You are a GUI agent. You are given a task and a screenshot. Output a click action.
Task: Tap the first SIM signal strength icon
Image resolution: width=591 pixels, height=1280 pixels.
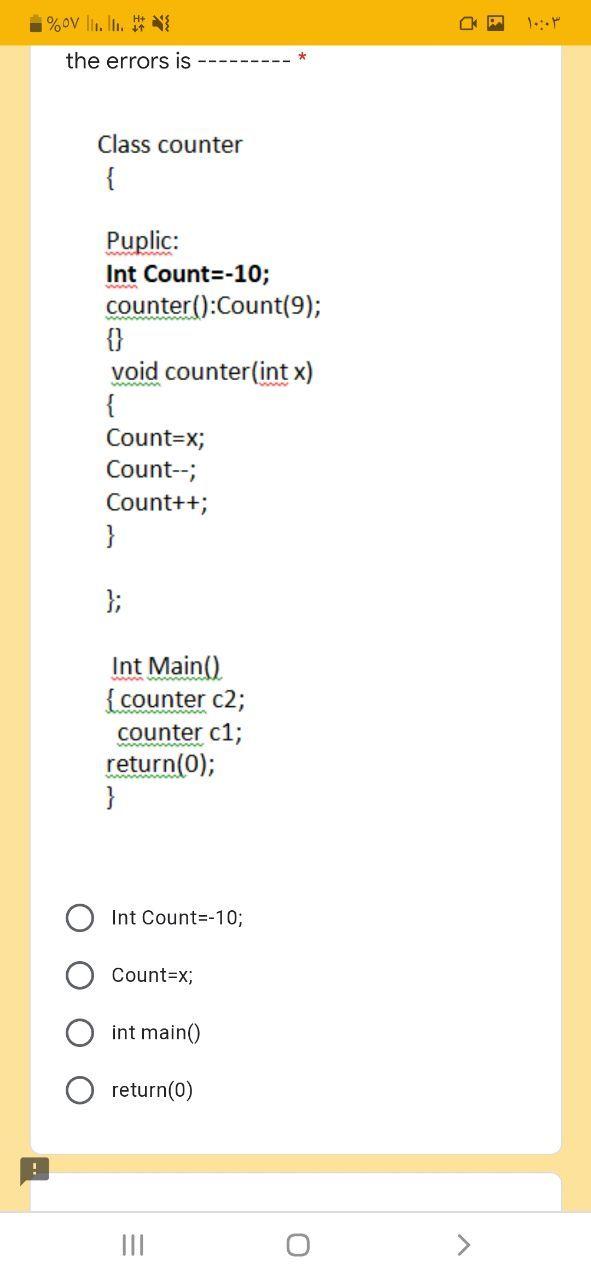click(x=95, y=24)
